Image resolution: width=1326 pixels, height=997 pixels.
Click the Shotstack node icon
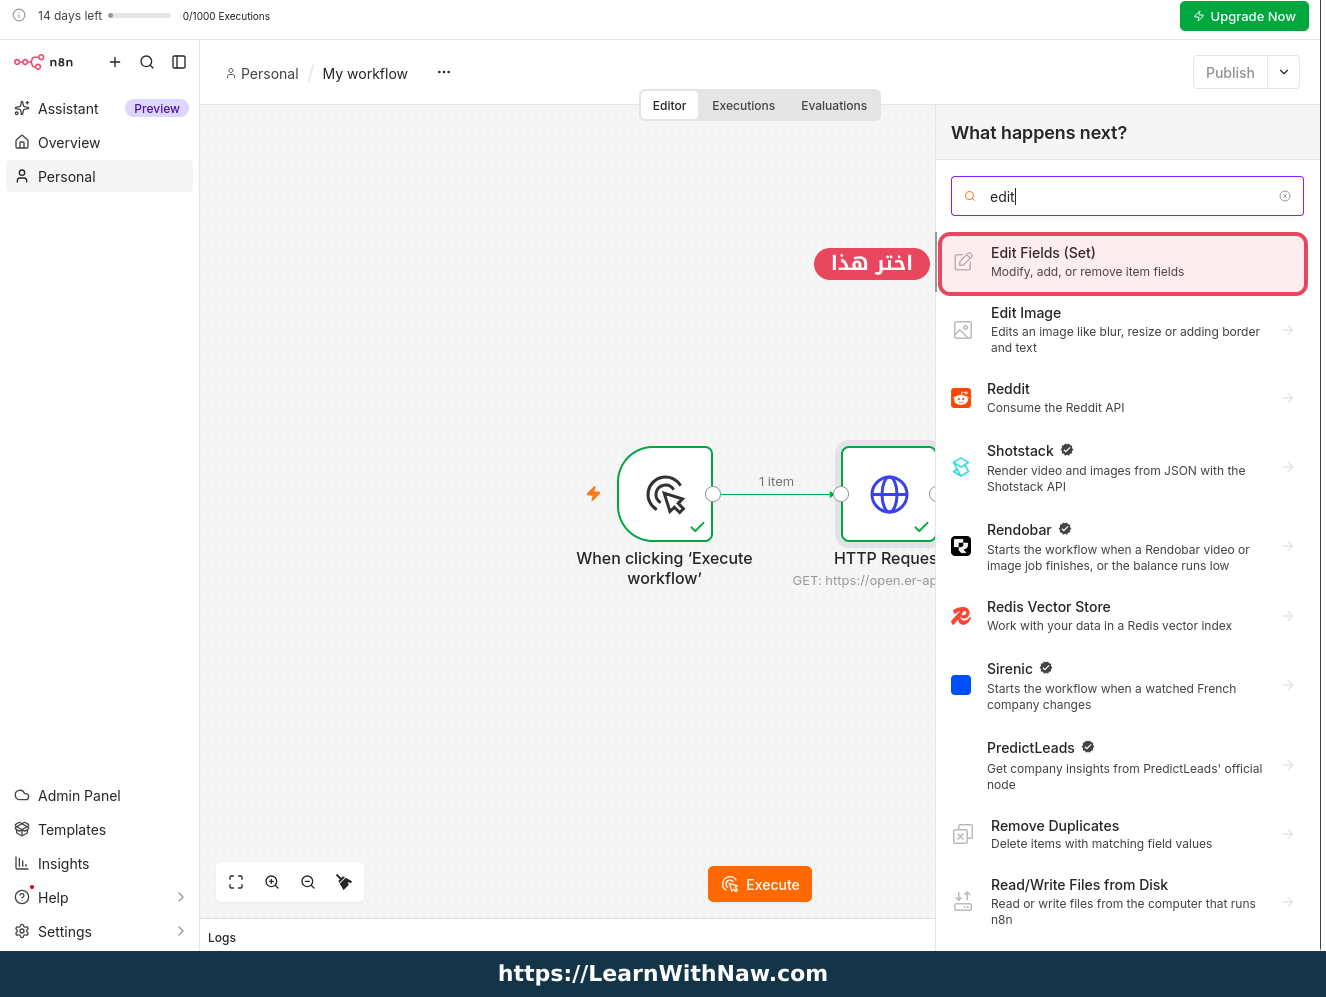point(961,467)
